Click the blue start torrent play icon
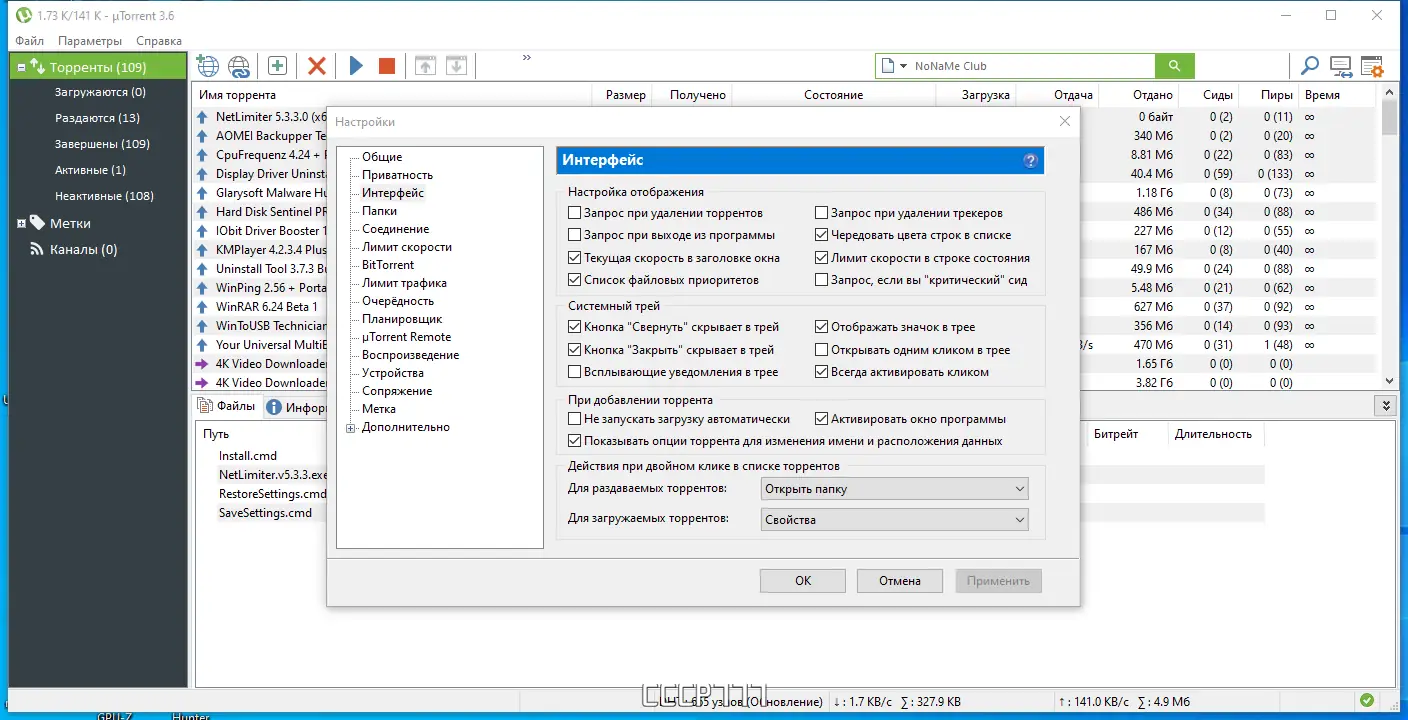The height and width of the screenshot is (720, 1408). pos(356,66)
